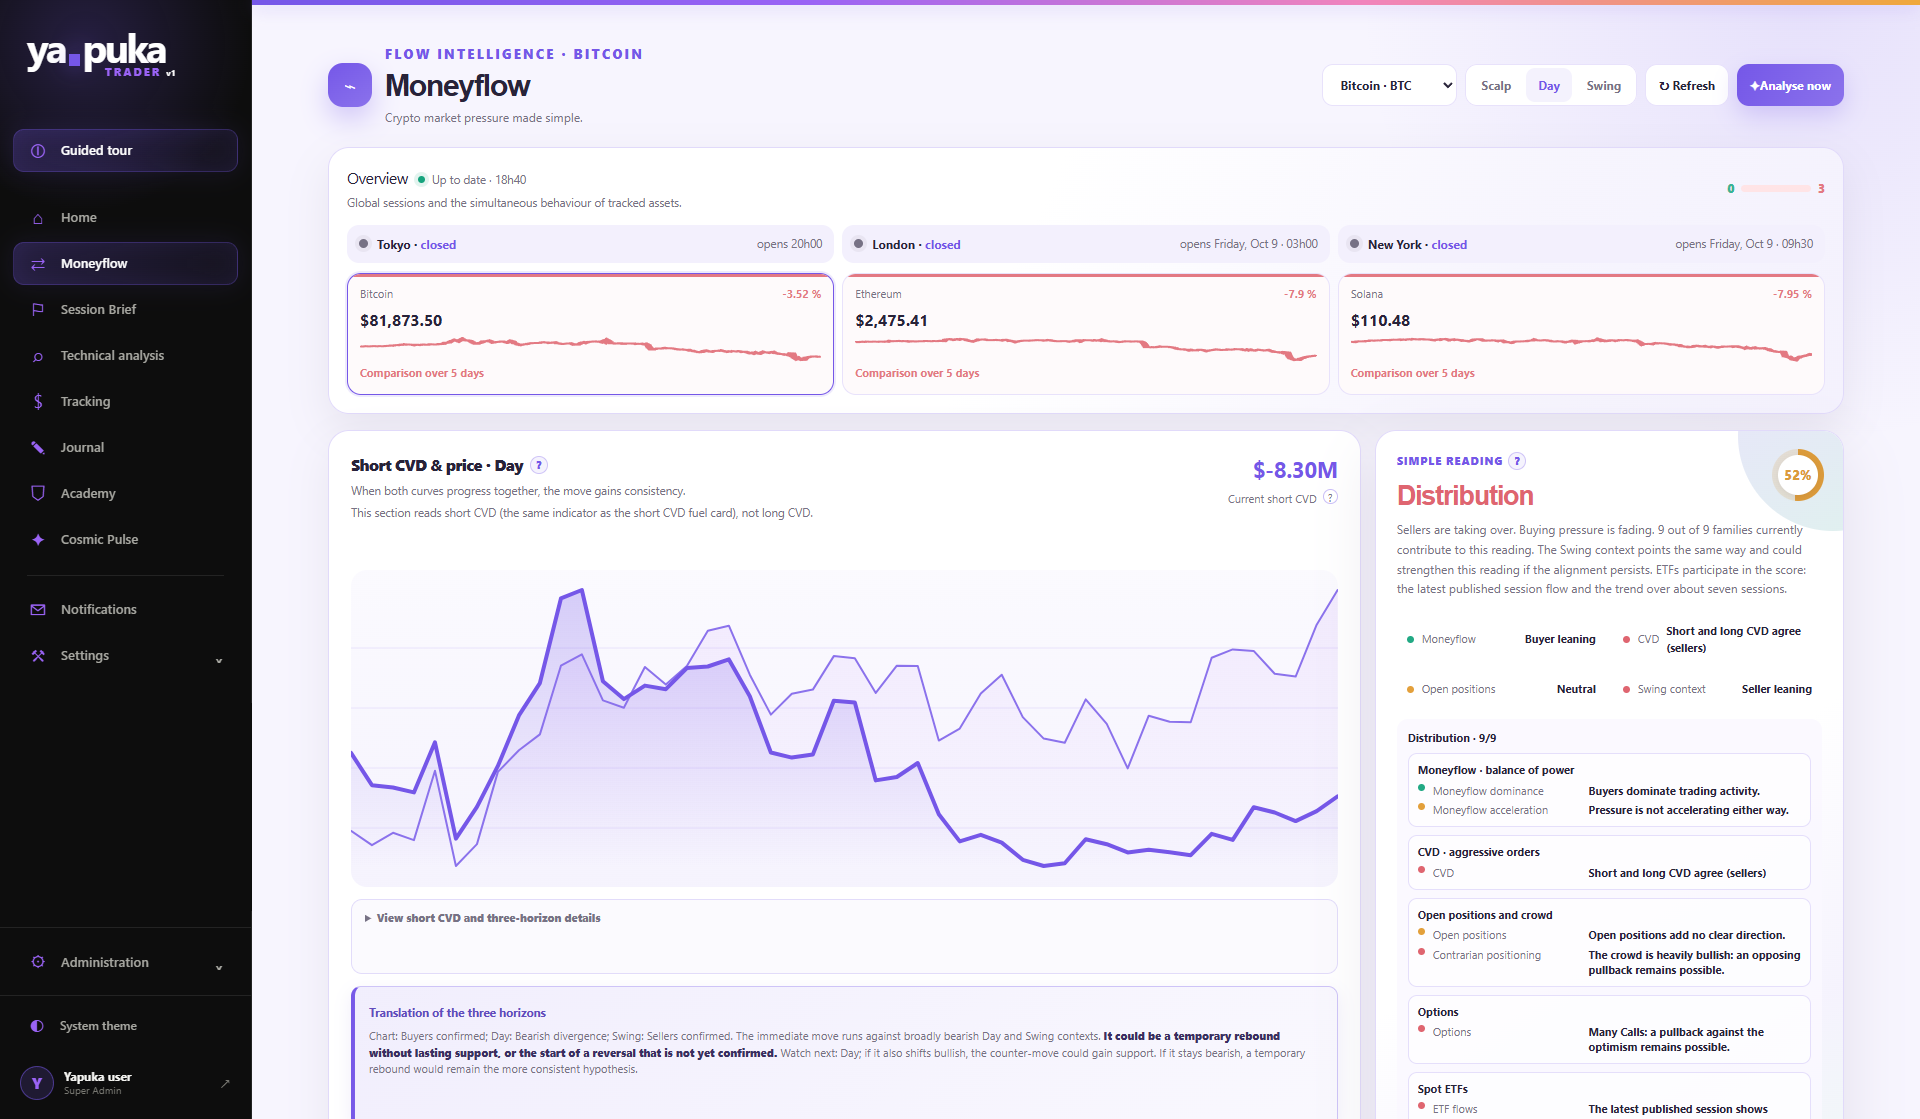
Task: Click the New York · closed session row
Action: [x=1581, y=244]
